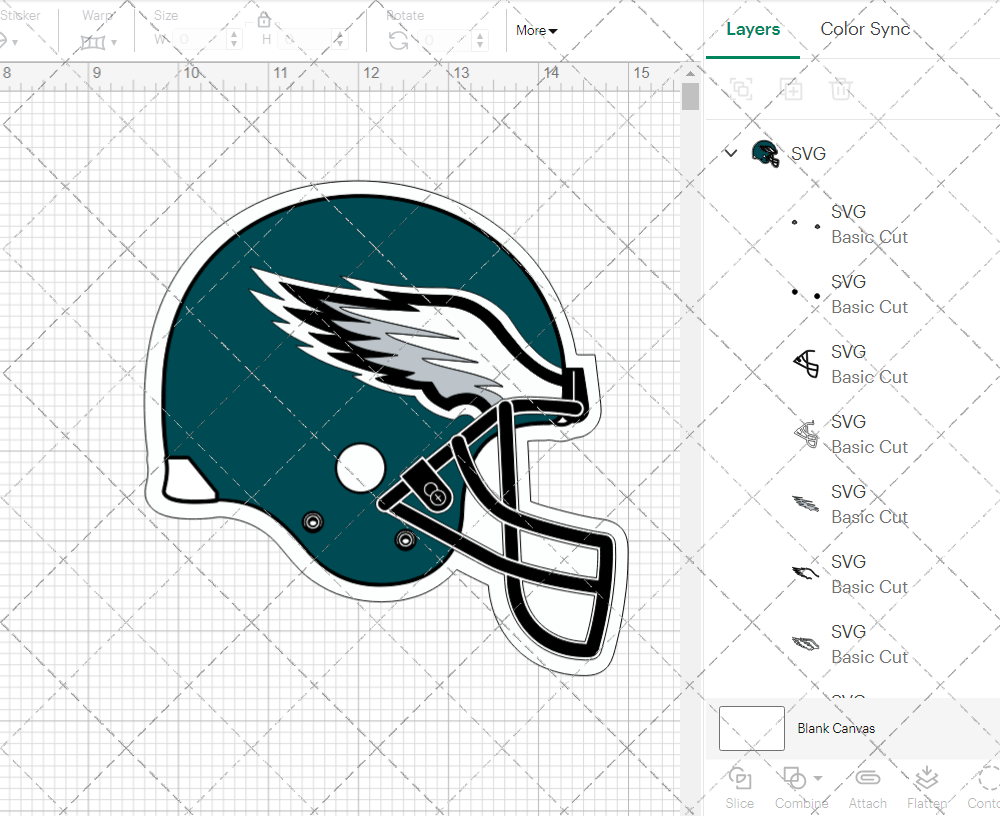The width and height of the screenshot is (1000, 816).
Task: Open the Combine dropdown arrow
Action: (818, 778)
